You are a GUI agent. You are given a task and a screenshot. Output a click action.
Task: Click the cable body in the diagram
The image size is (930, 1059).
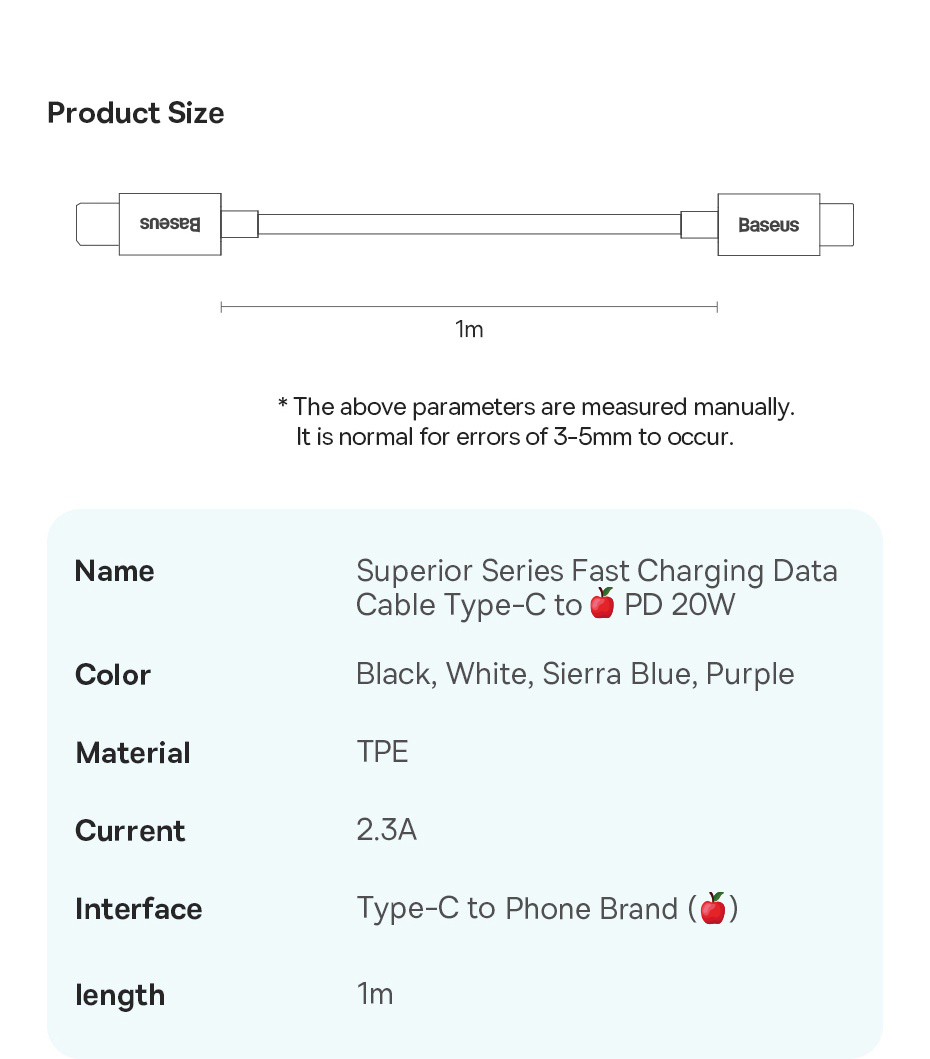point(469,224)
